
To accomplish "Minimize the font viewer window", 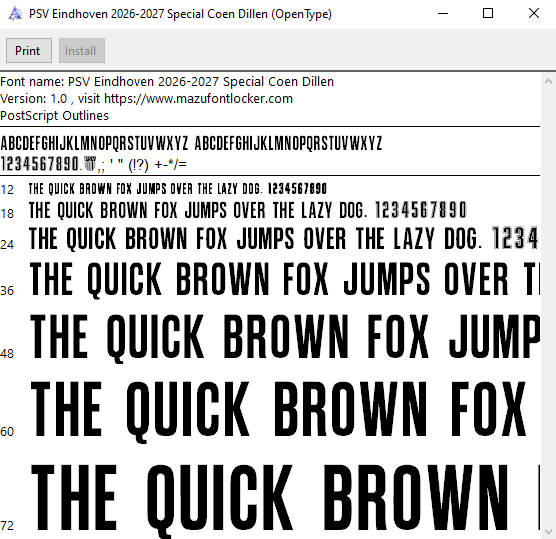I will [x=443, y=14].
